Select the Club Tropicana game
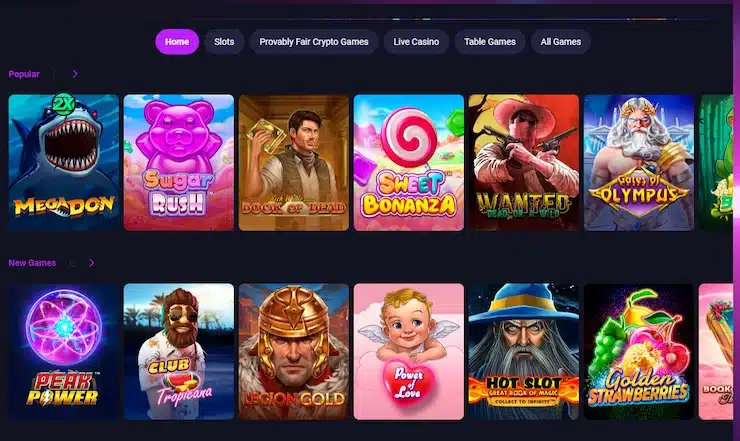740x441 pixels. (179, 351)
